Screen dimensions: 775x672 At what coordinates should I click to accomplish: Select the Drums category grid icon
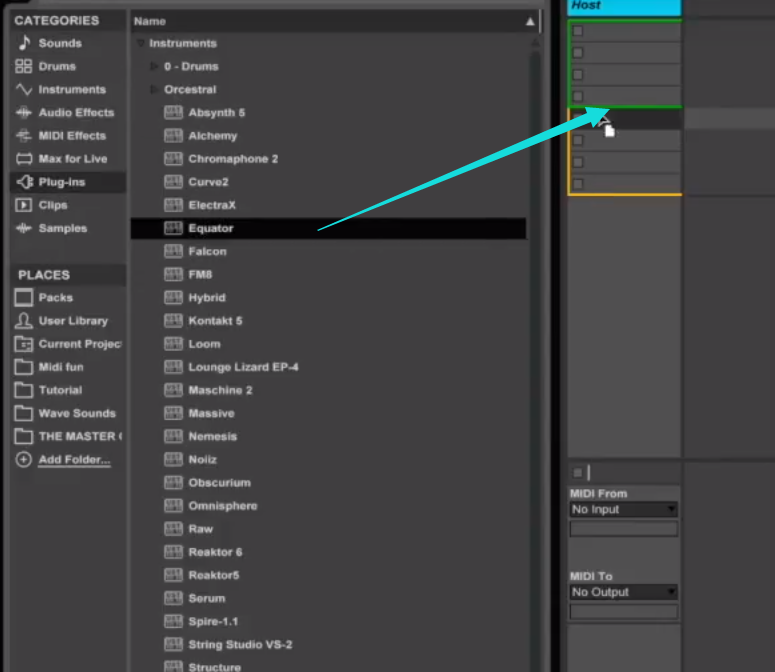(23, 66)
